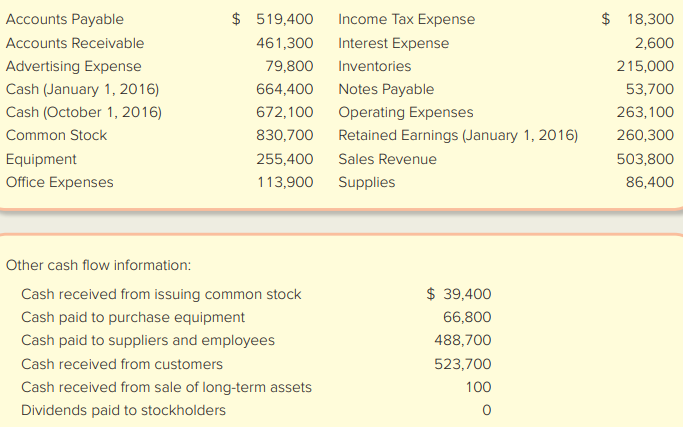Image resolution: width=683 pixels, height=427 pixels.
Task: Select the Operating Expenses amount 263,100
Action: click(x=646, y=112)
